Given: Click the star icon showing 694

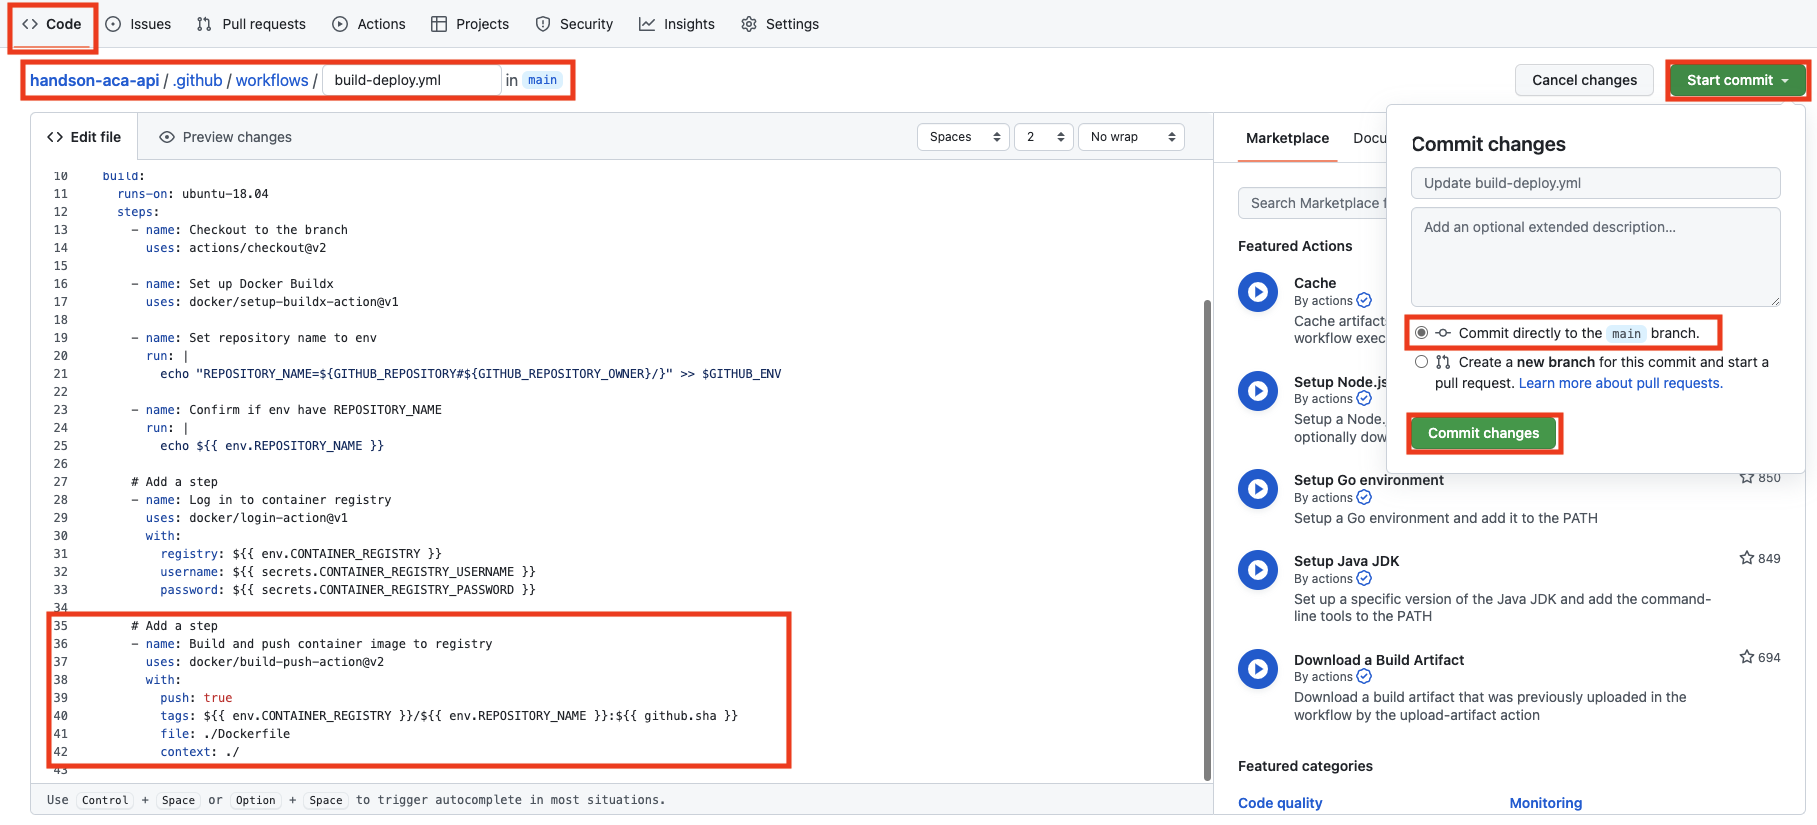Looking at the screenshot, I should click(1747, 657).
